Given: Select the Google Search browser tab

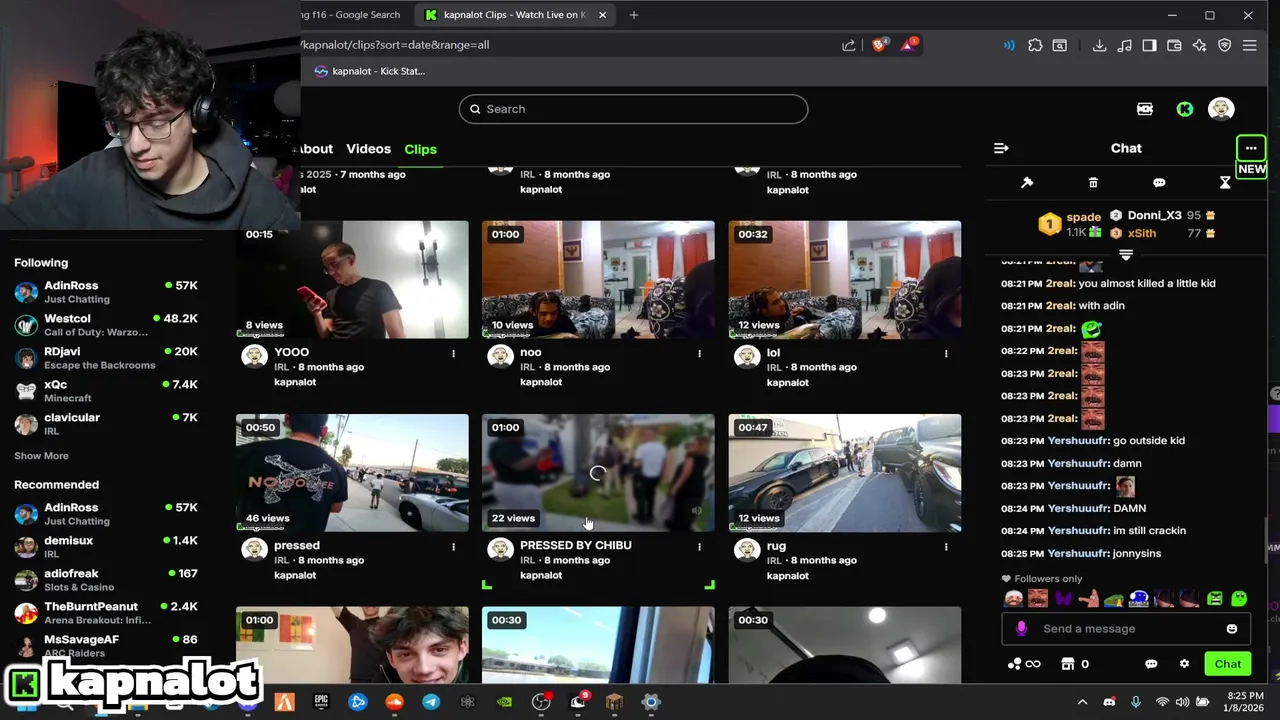Looking at the screenshot, I should [x=352, y=15].
